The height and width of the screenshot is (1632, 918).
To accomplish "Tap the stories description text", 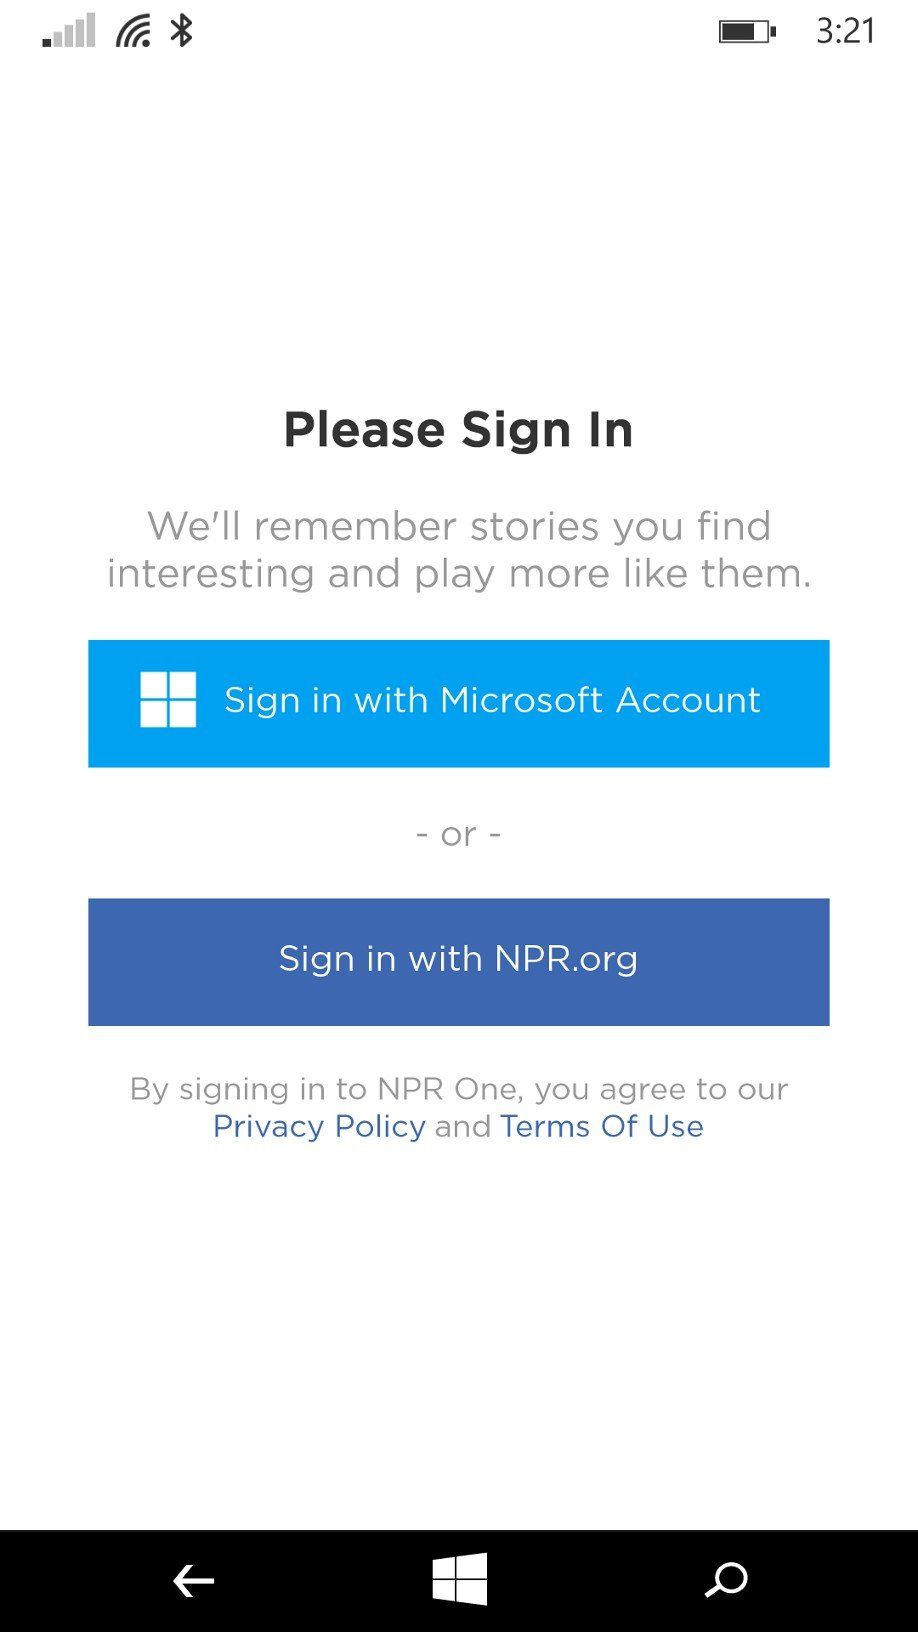I will (x=459, y=549).
